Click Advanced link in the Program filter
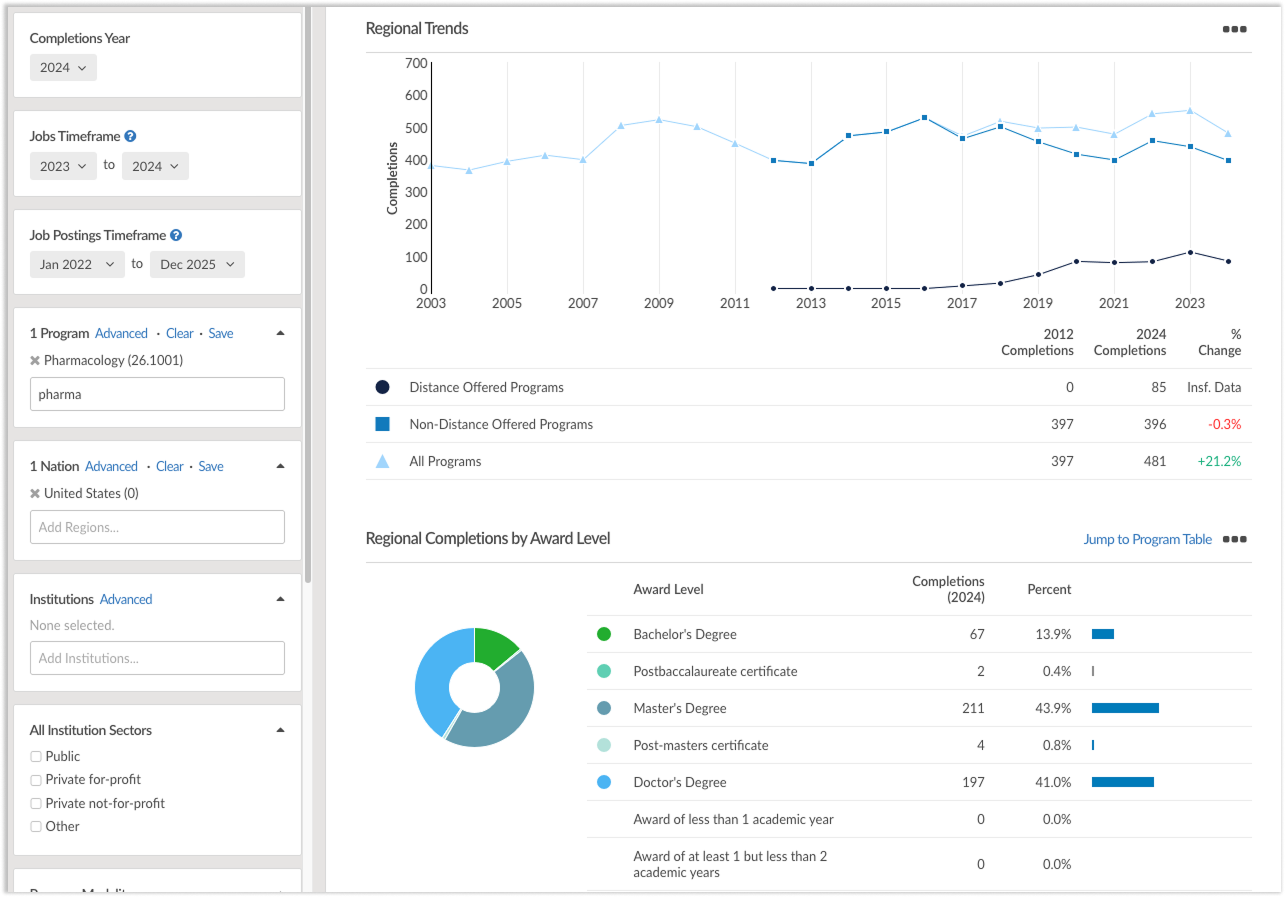Viewport: 1285px width, 897px height. [x=121, y=333]
